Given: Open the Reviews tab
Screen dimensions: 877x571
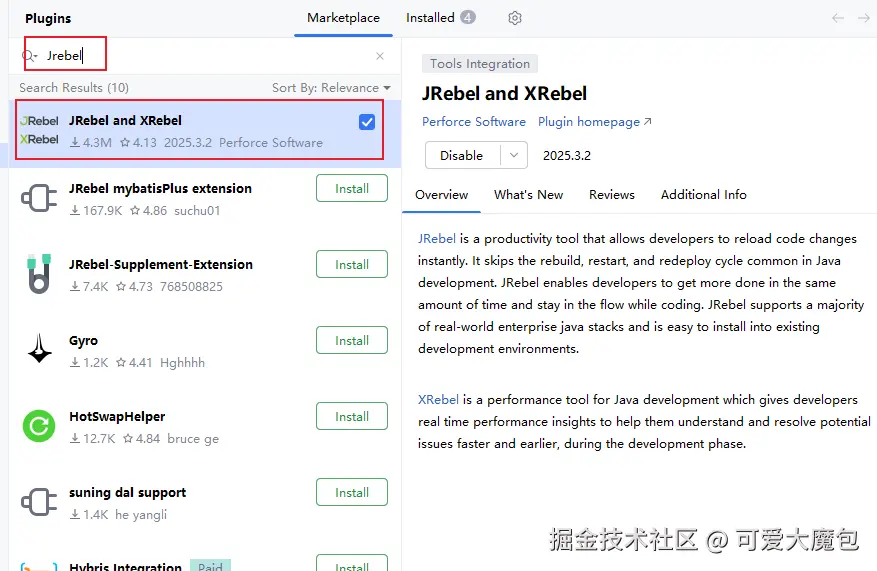Looking at the screenshot, I should tap(611, 195).
